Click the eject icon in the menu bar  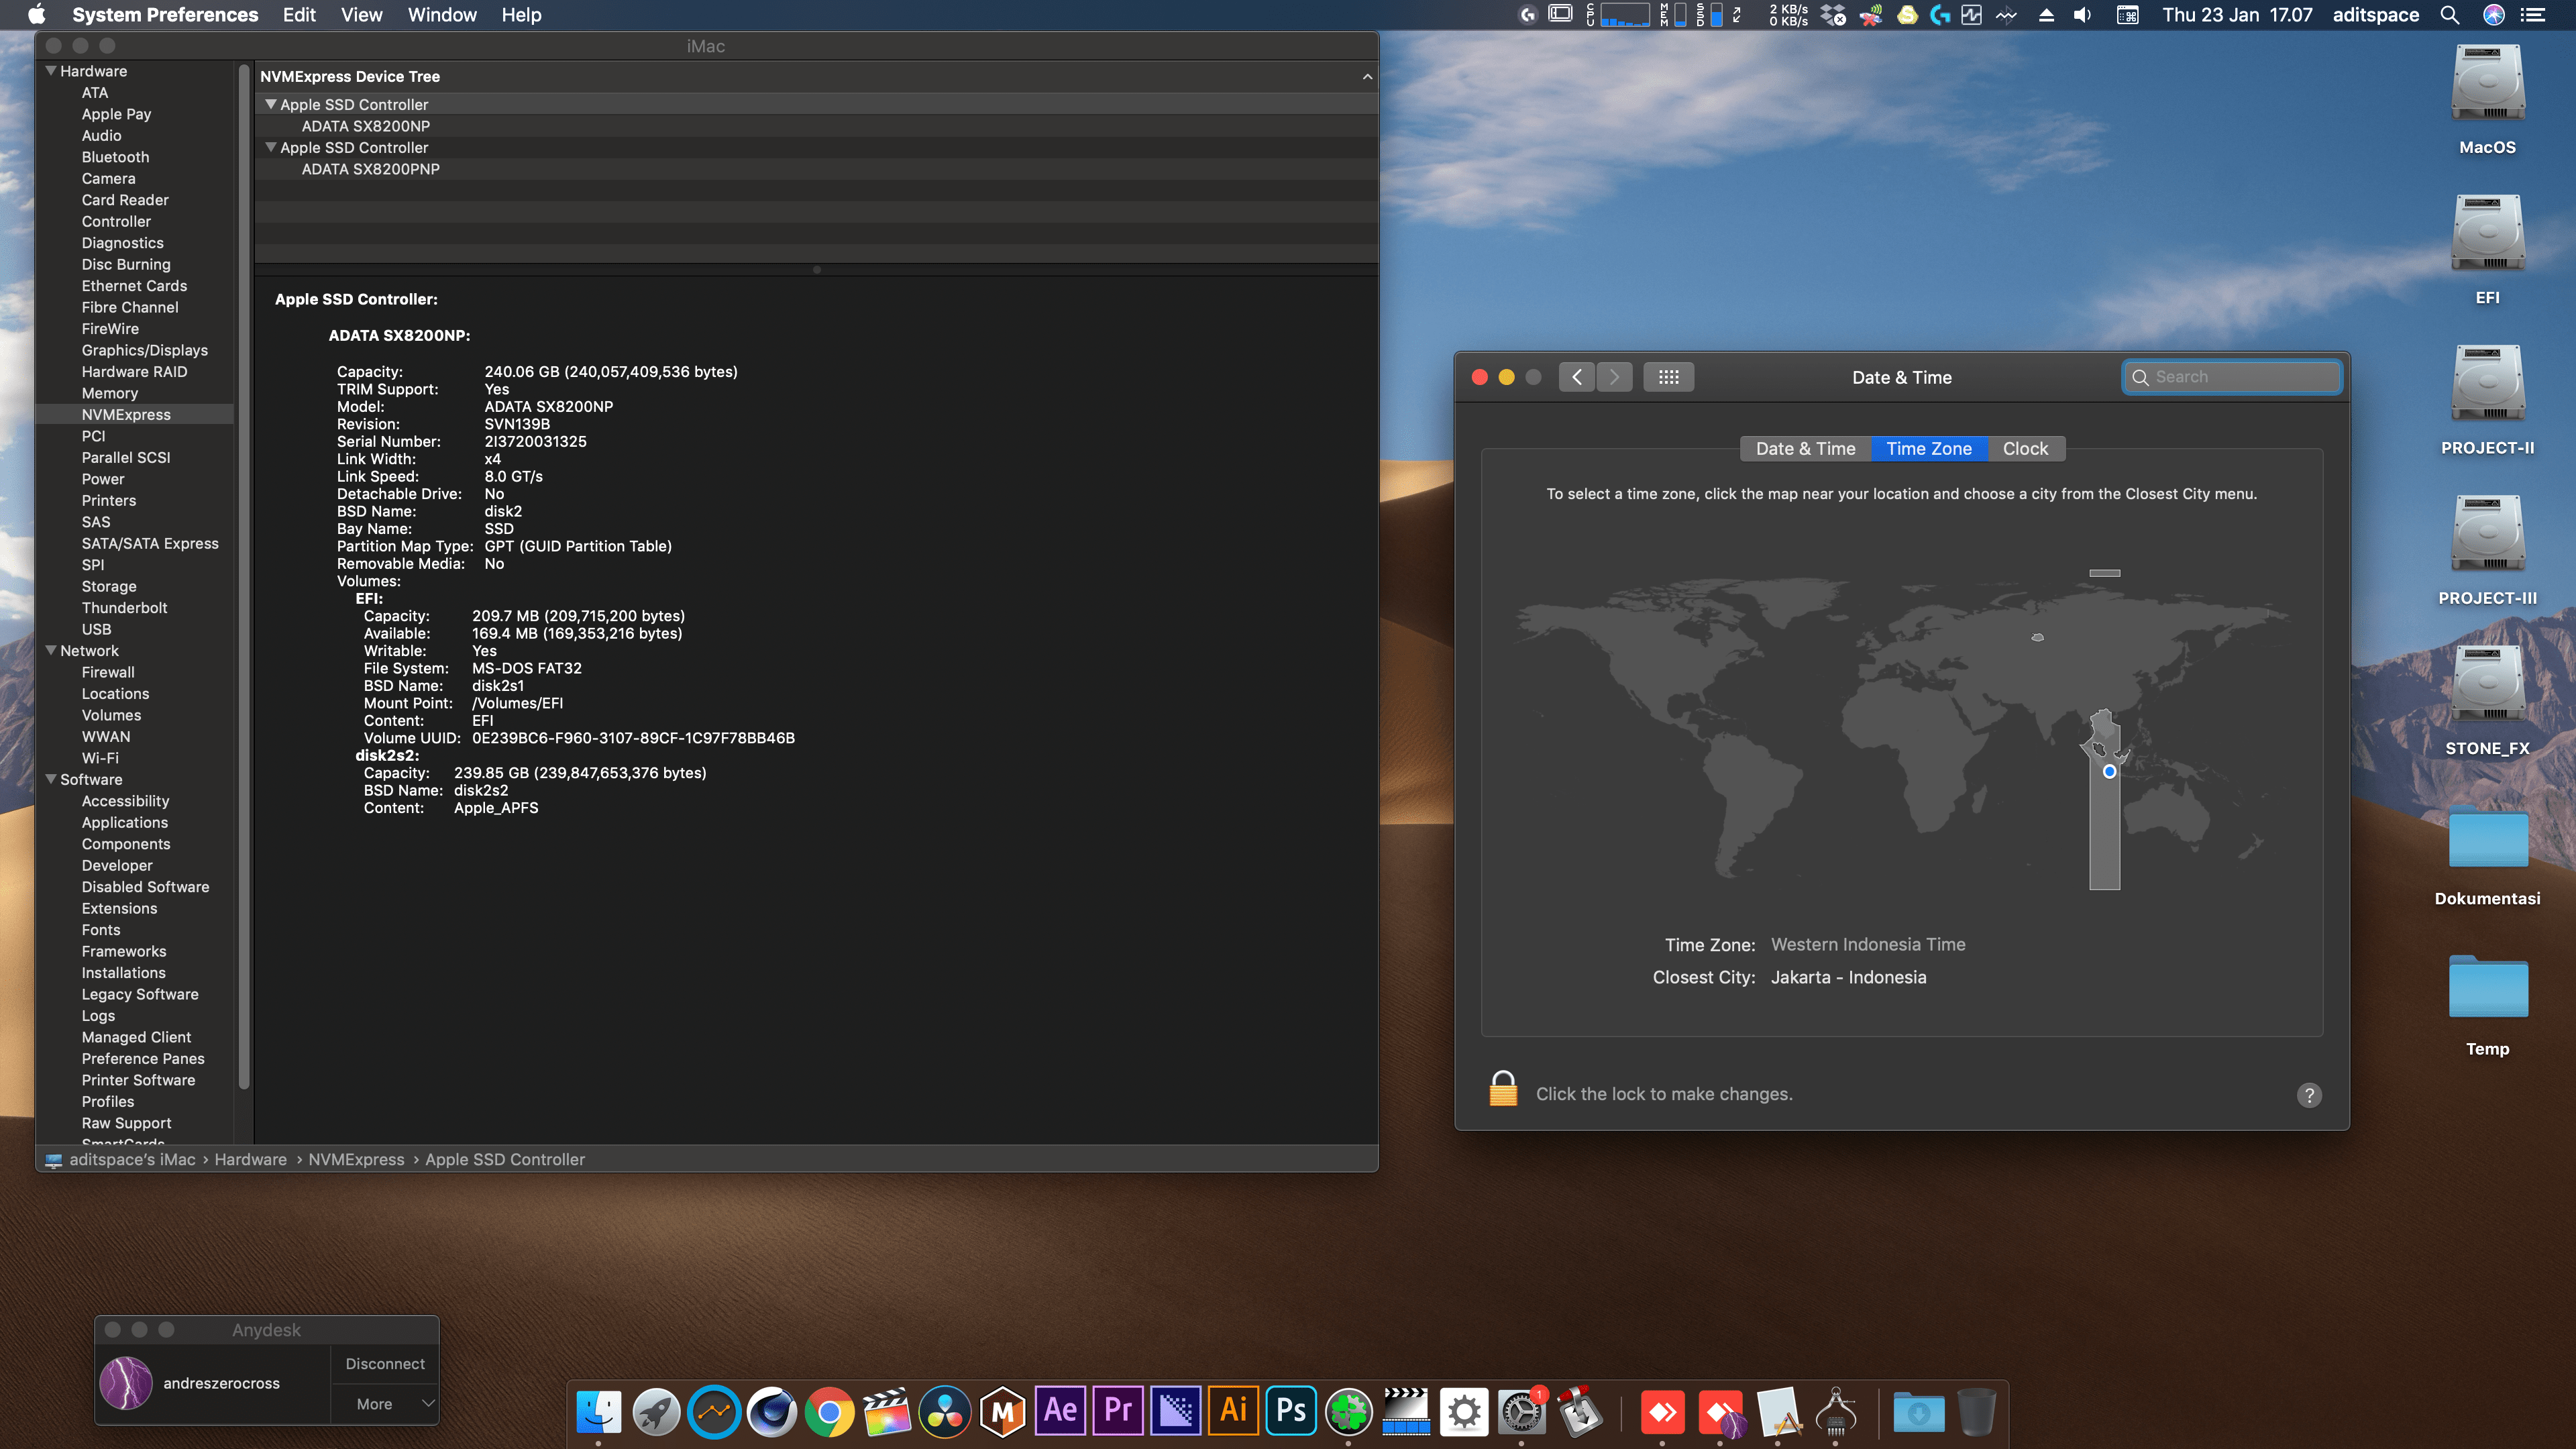(2046, 15)
